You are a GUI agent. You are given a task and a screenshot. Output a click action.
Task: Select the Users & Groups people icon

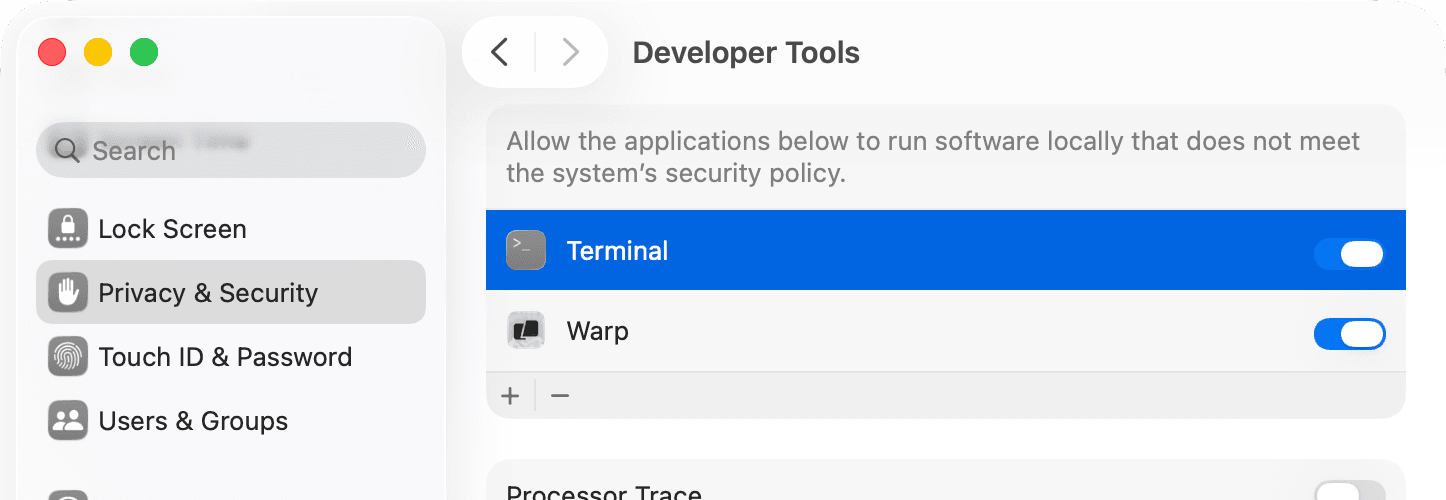pyautogui.click(x=68, y=421)
